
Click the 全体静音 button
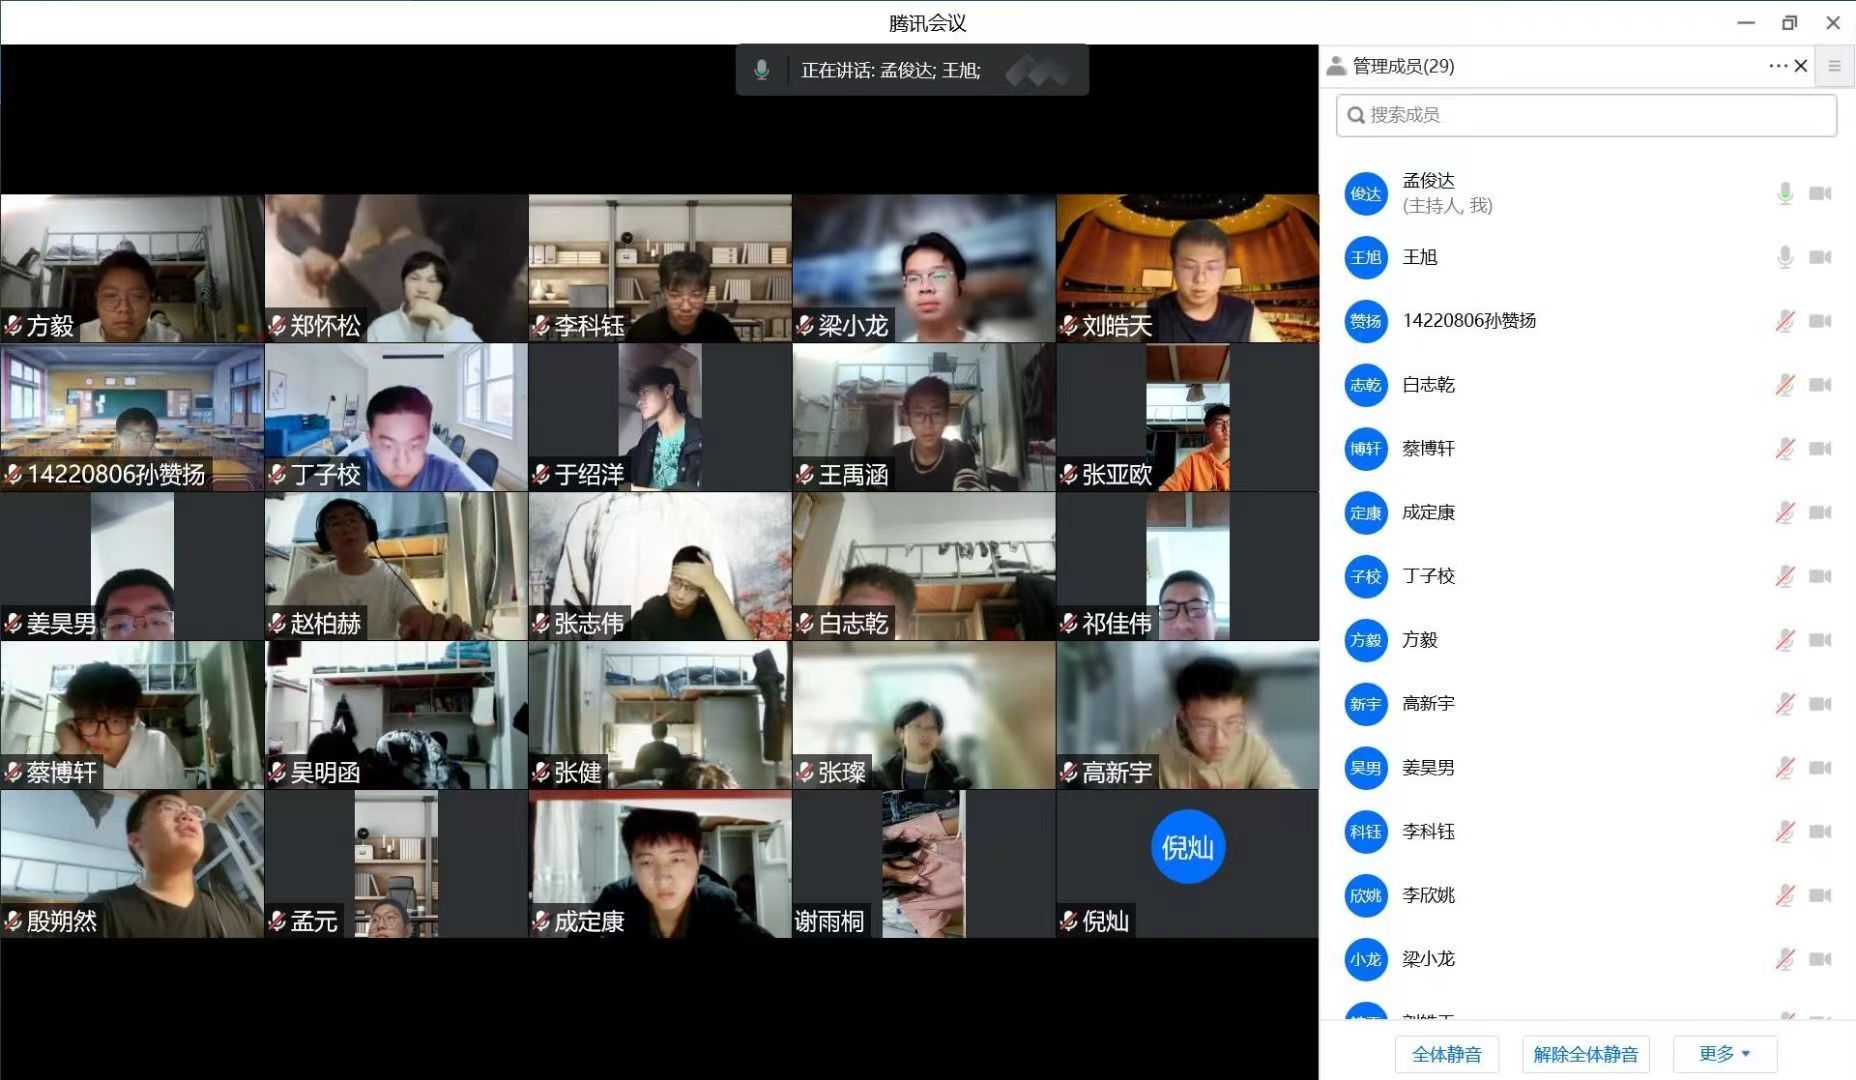pos(1446,1054)
